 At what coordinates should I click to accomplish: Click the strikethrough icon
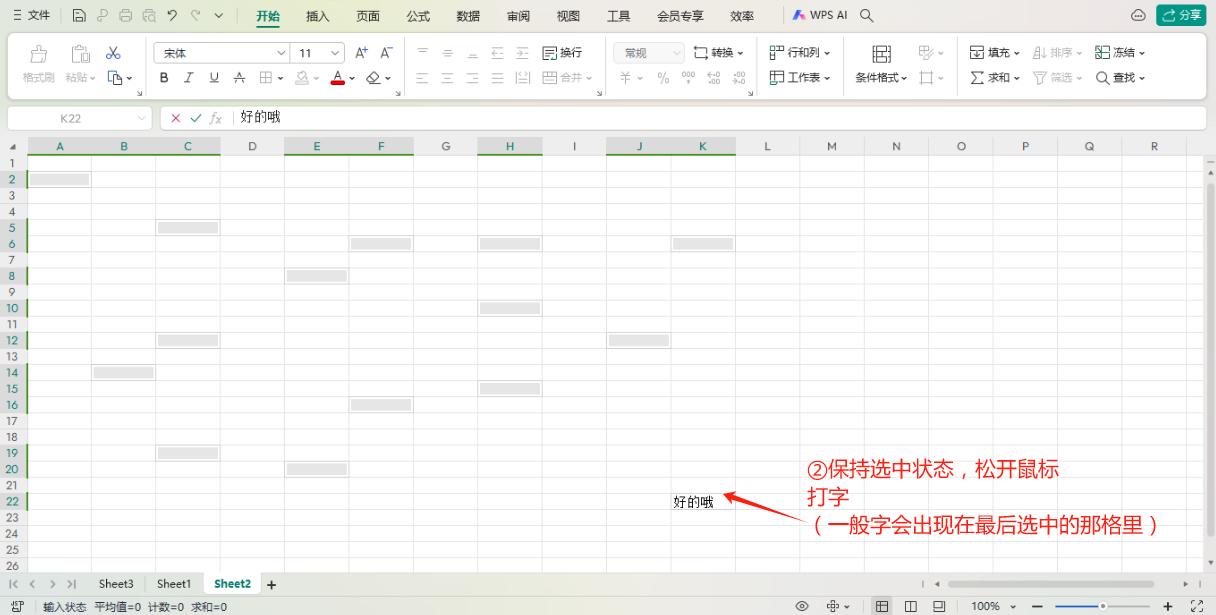click(239, 78)
